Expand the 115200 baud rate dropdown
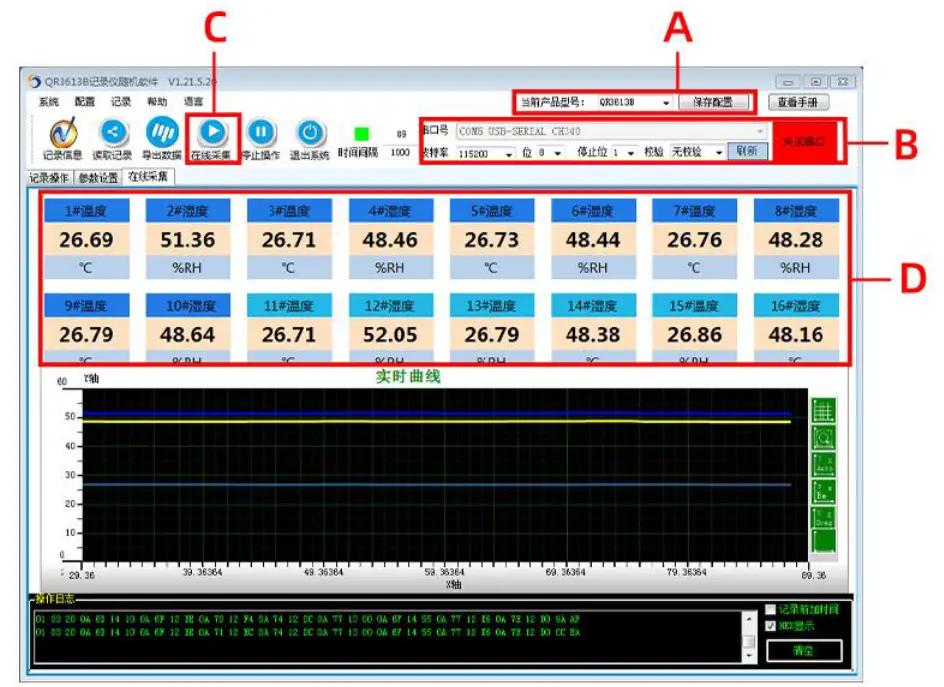 pos(509,154)
